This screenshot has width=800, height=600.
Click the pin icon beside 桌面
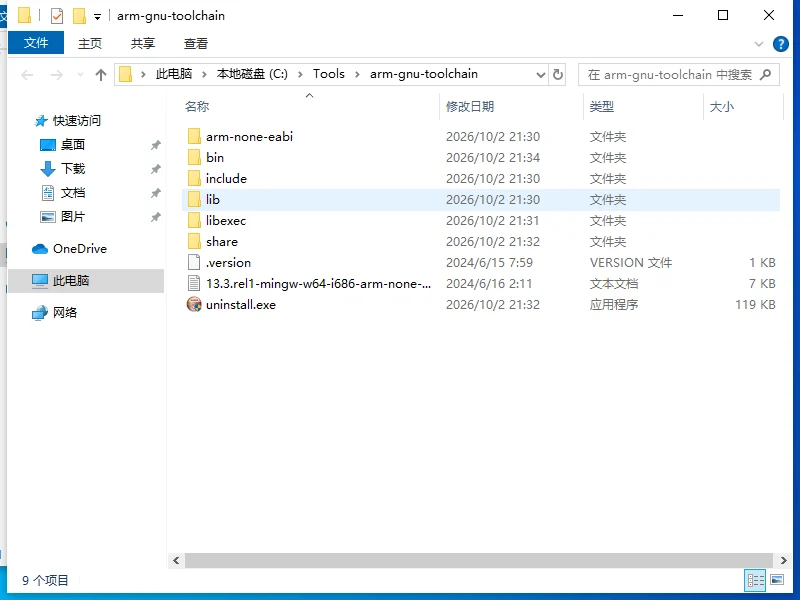(156, 145)
